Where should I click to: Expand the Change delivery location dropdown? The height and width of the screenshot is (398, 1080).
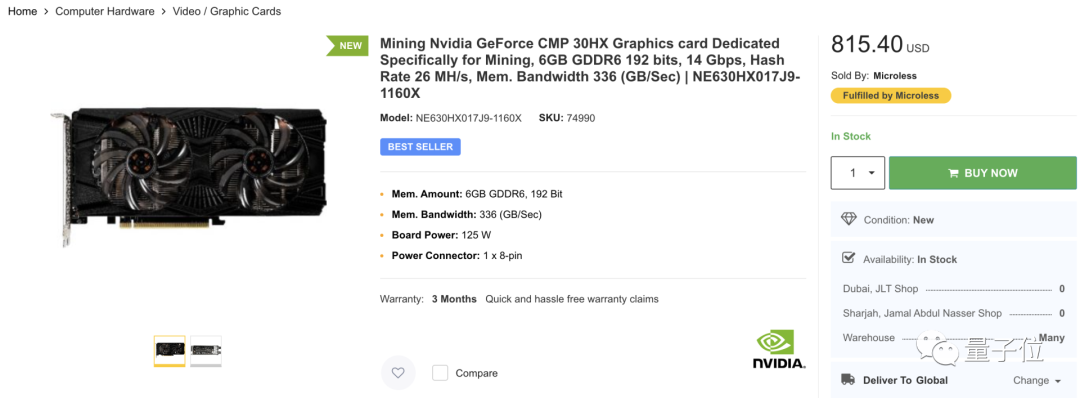(1037, 380)
